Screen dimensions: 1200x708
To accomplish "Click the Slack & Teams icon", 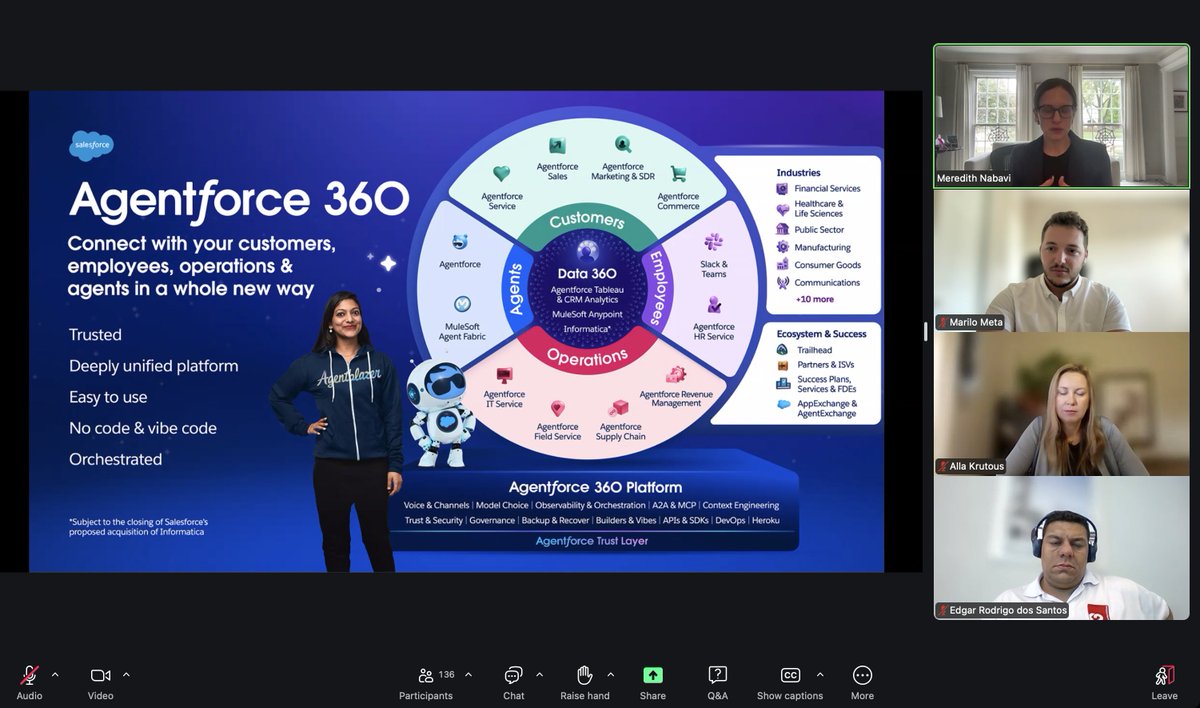I will 714,242.
